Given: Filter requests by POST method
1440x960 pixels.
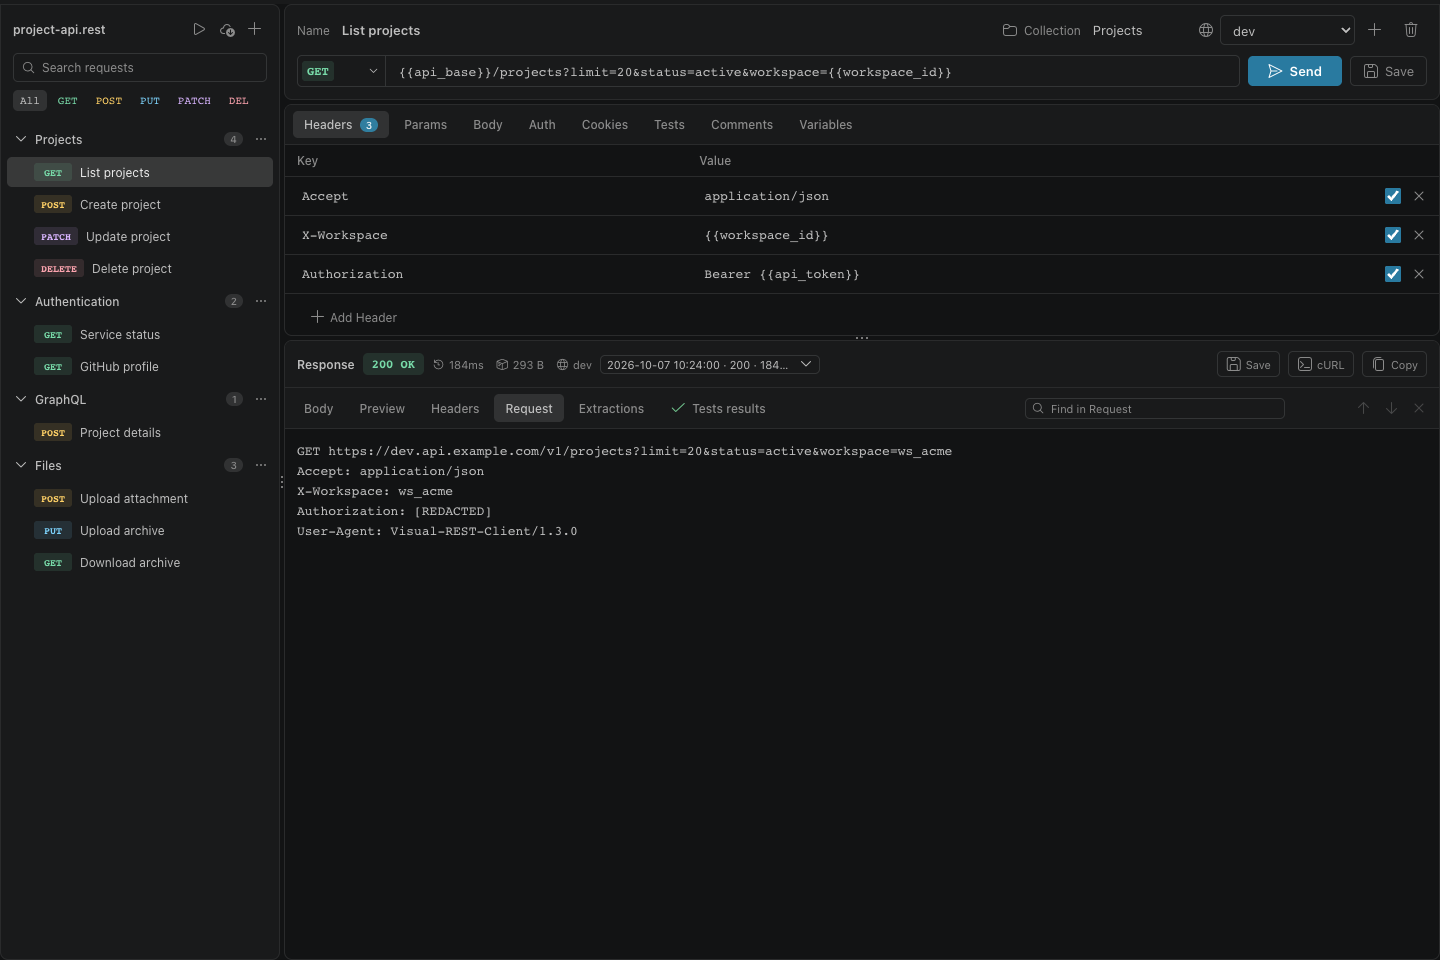Looking at the screenshot, I should (109, 100).
